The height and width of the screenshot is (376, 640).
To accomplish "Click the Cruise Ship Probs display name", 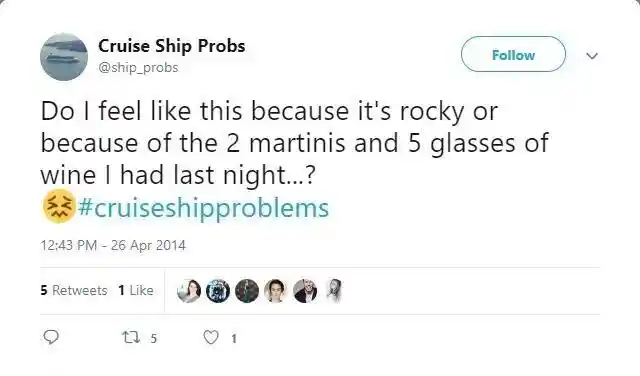I will (171, 46).
